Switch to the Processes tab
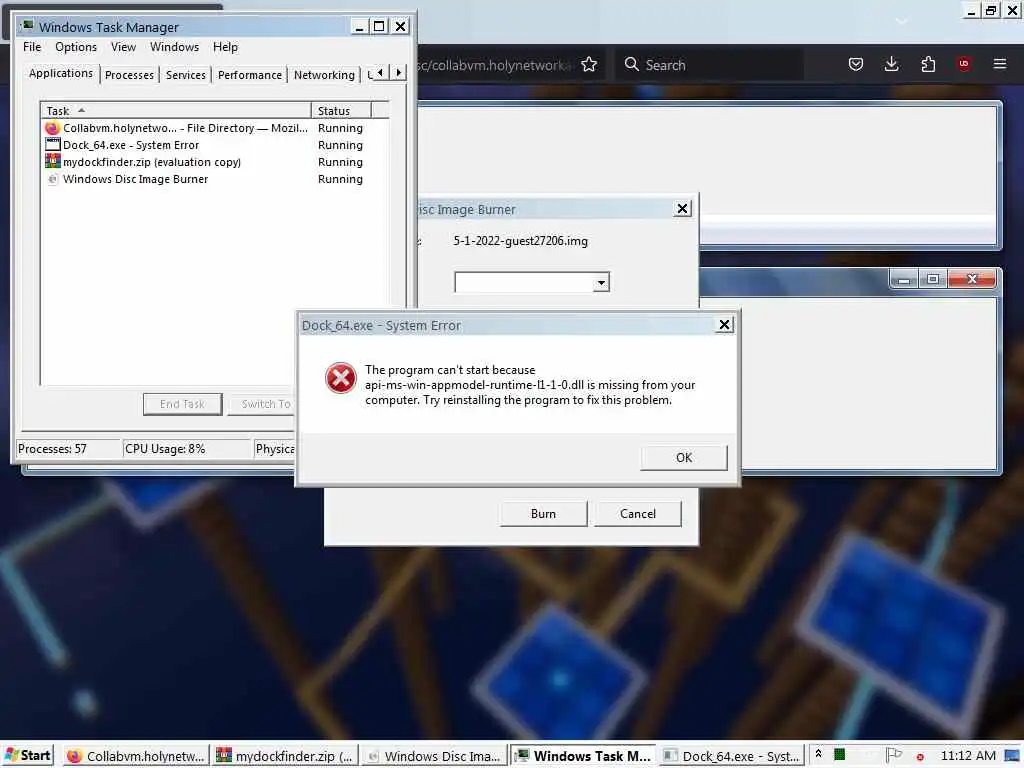The width and height of the screenshot is (1024, 768). pos(129,75)
